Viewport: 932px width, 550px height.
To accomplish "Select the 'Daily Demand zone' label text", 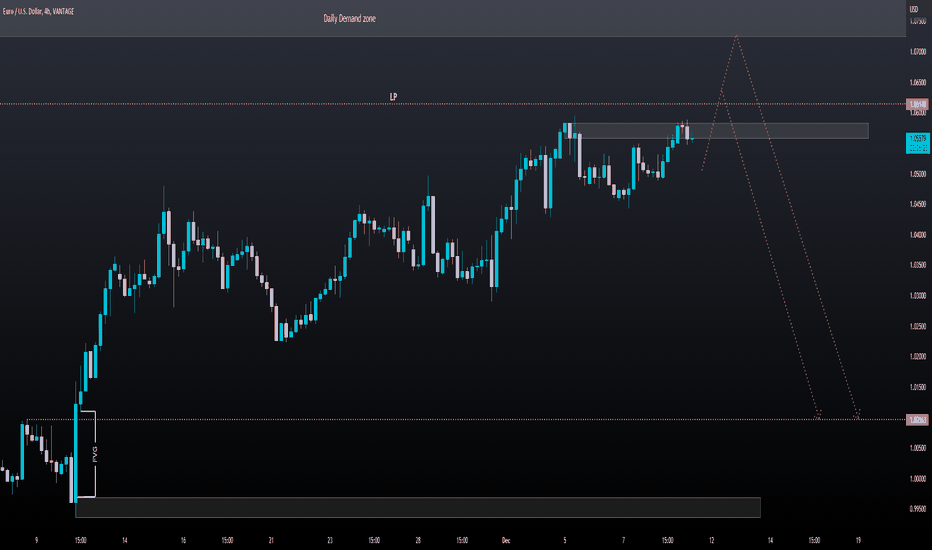I will (350, 18).
